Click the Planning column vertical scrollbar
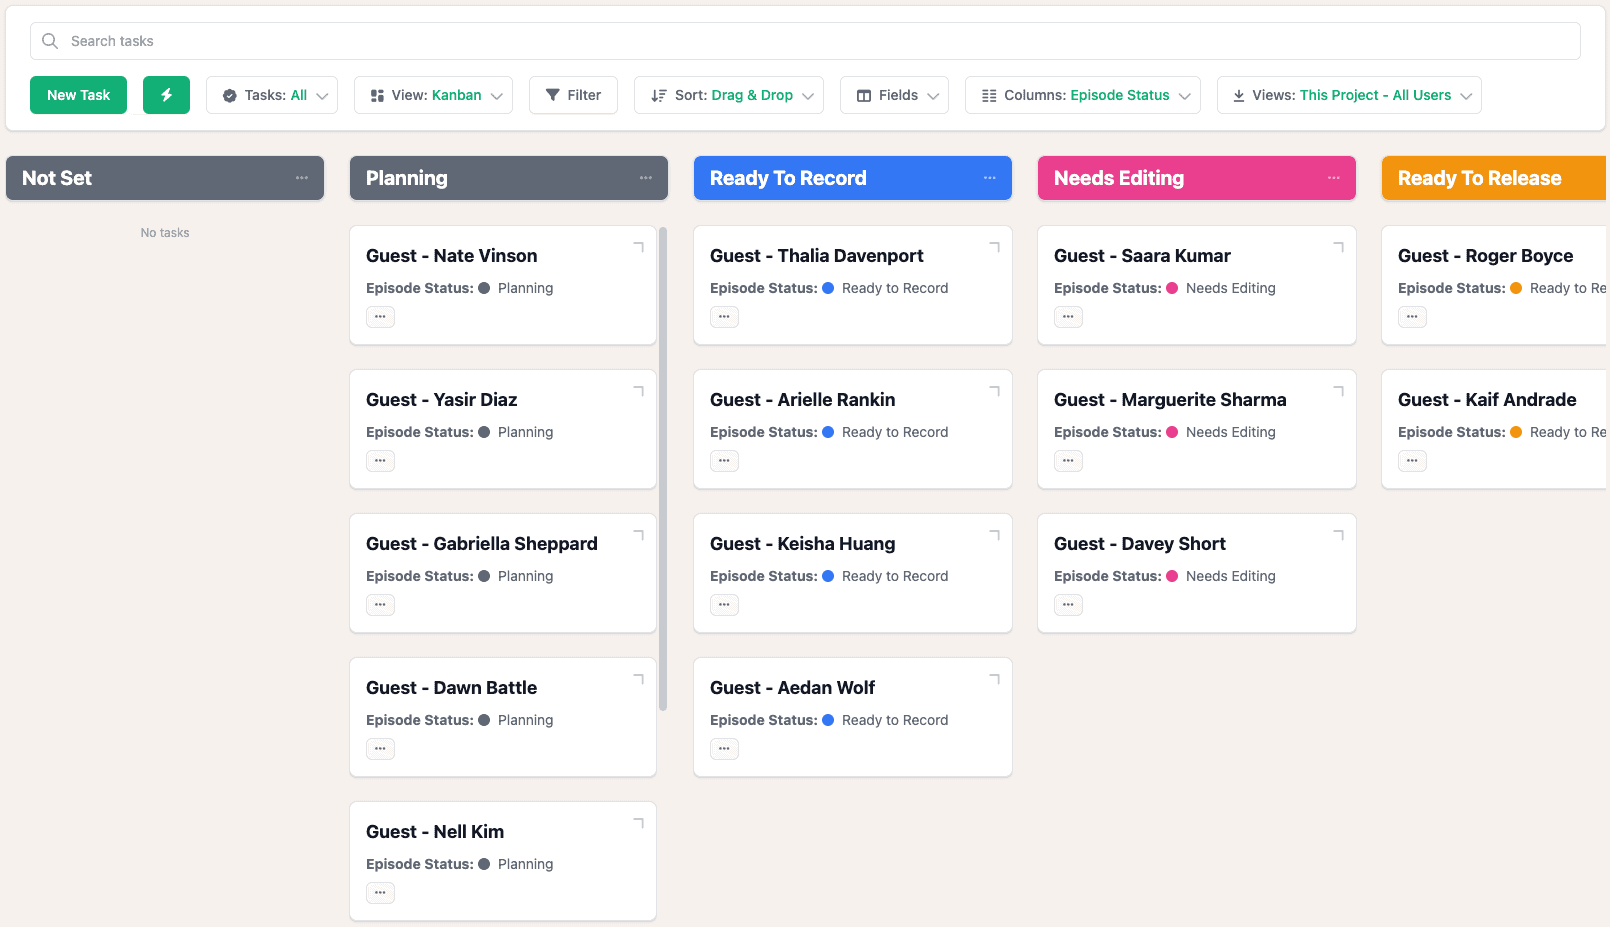 pos(662,470)
